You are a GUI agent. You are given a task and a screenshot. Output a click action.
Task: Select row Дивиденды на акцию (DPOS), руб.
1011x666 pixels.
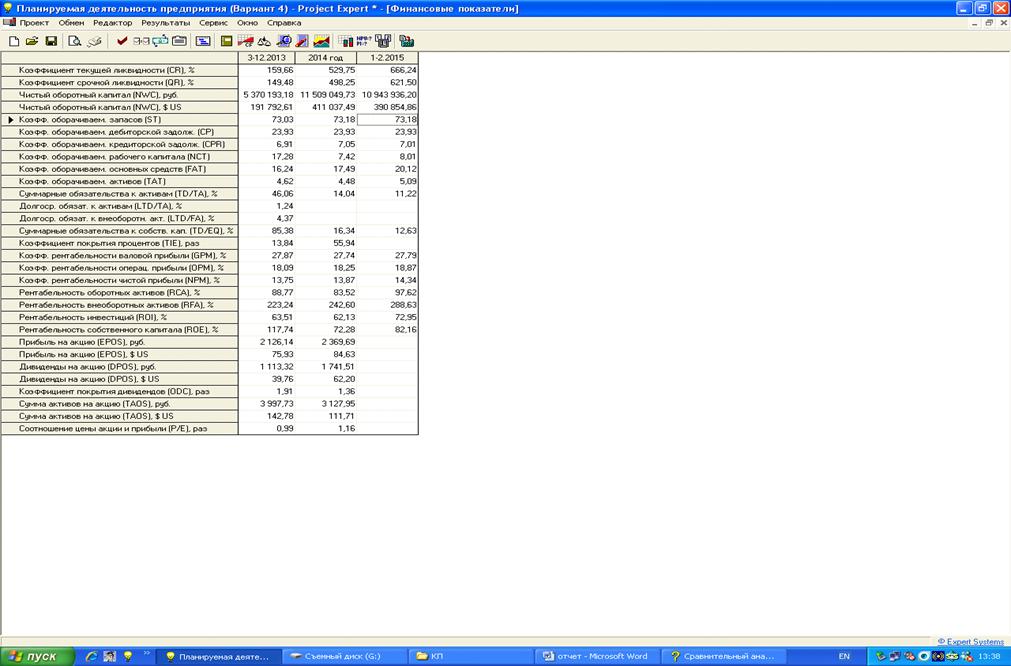[120, 366]
